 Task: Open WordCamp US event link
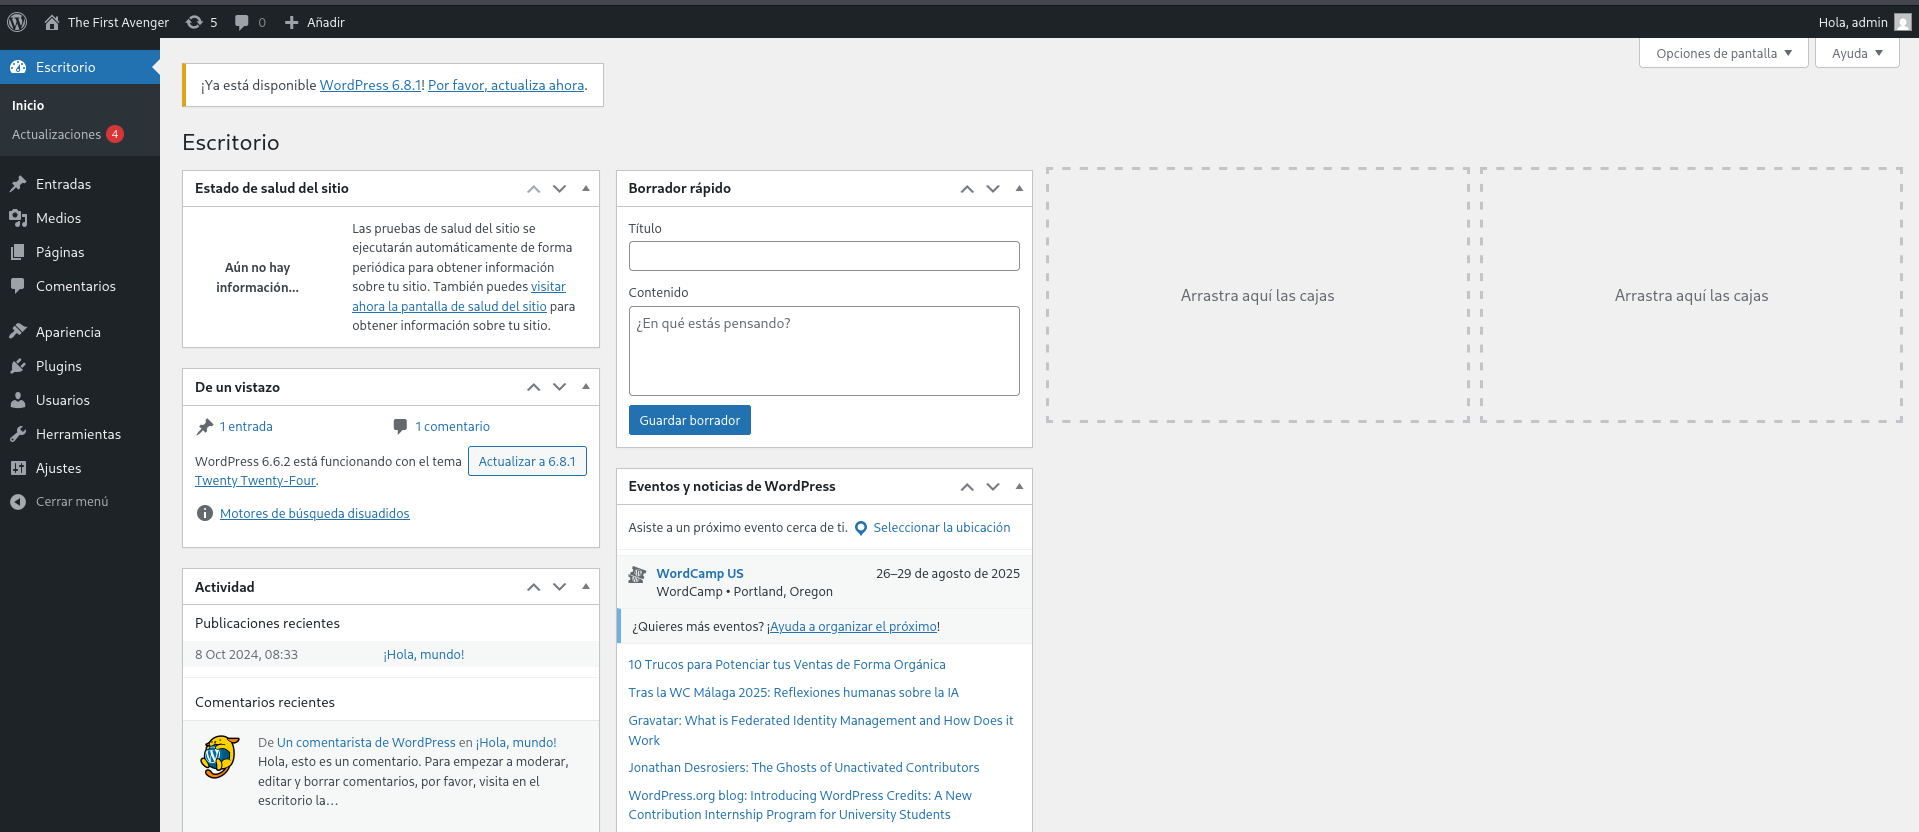click(700, 574)
